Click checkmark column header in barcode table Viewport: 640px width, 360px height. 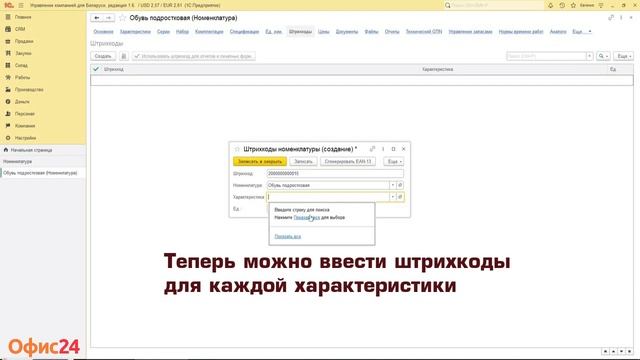[x=96, y=69]
